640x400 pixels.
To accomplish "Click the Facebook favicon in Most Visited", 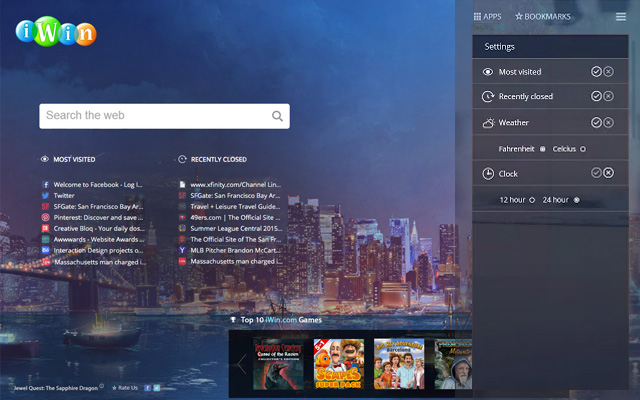I will pos(46,184).
